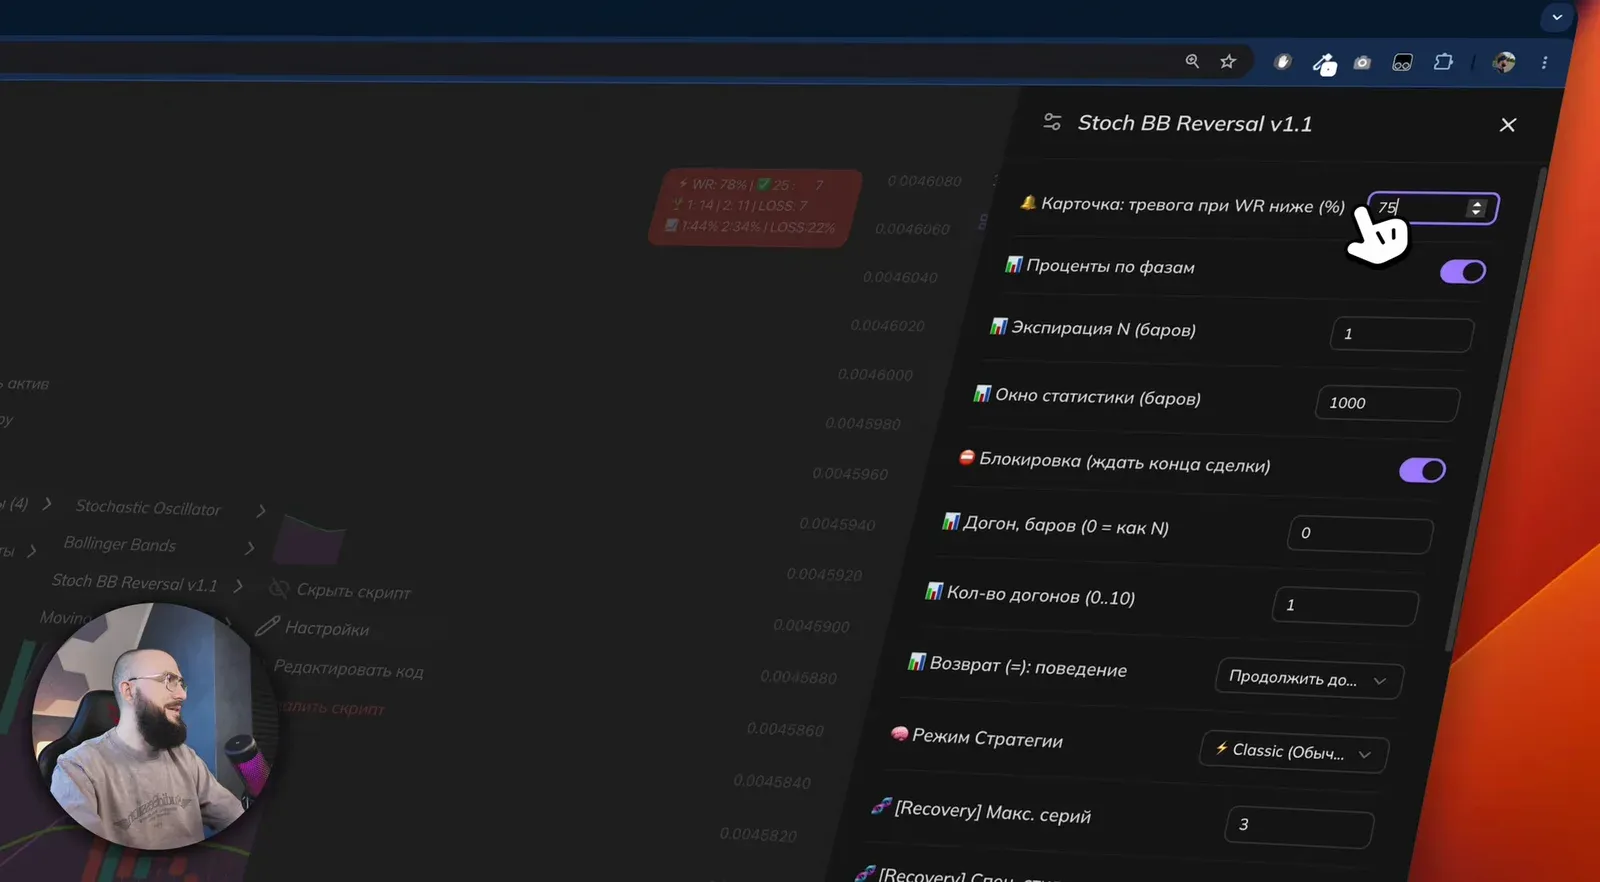Open the Возврат (=): поведение dropdown

(x=1309, y=679)
